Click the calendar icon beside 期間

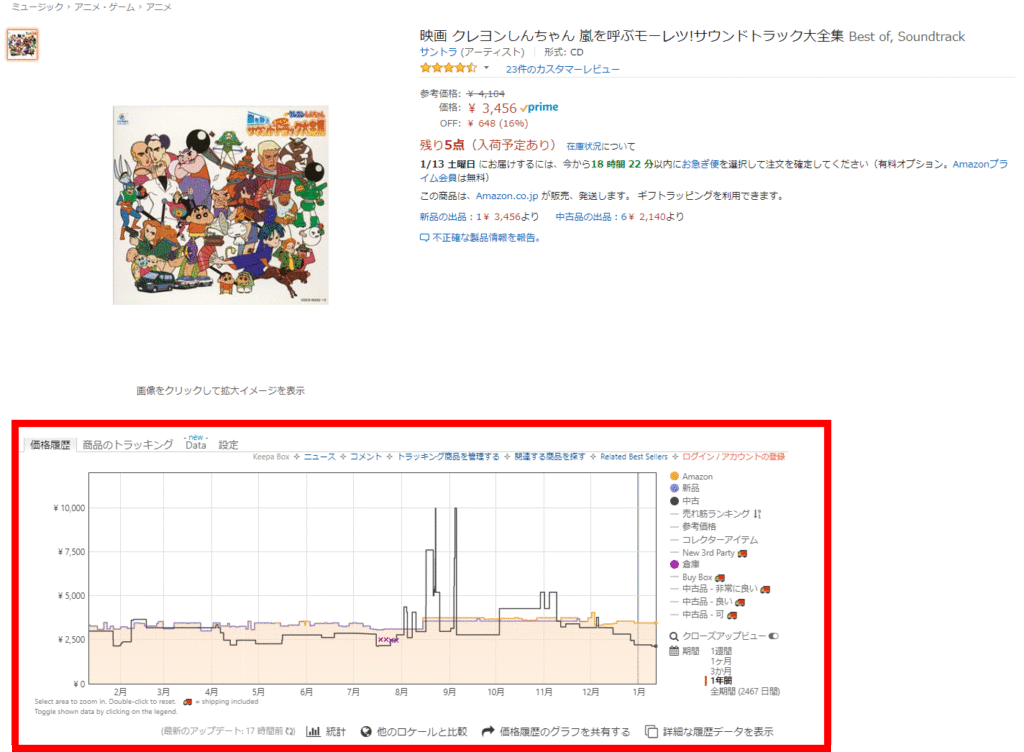(x=674, y=650)
